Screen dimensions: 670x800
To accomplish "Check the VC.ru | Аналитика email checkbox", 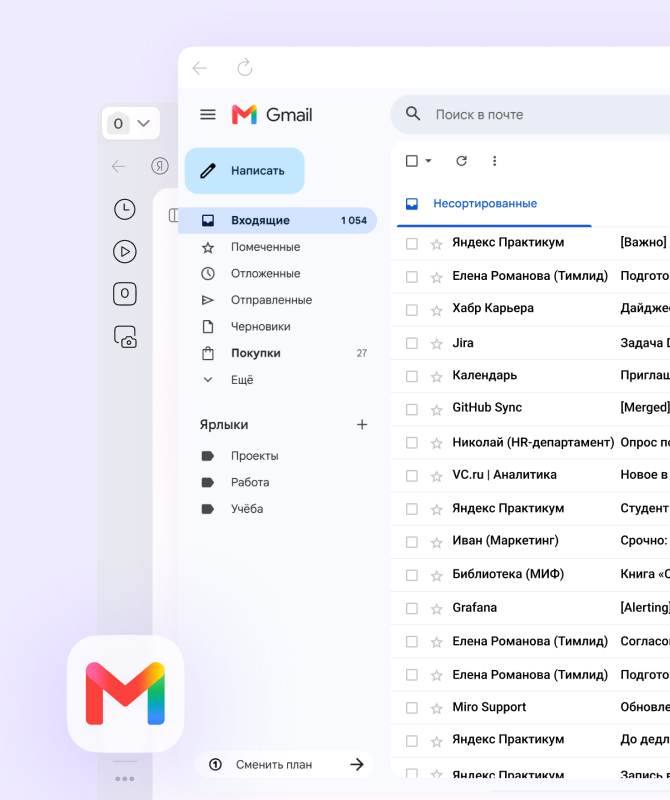I will (412, 476).
